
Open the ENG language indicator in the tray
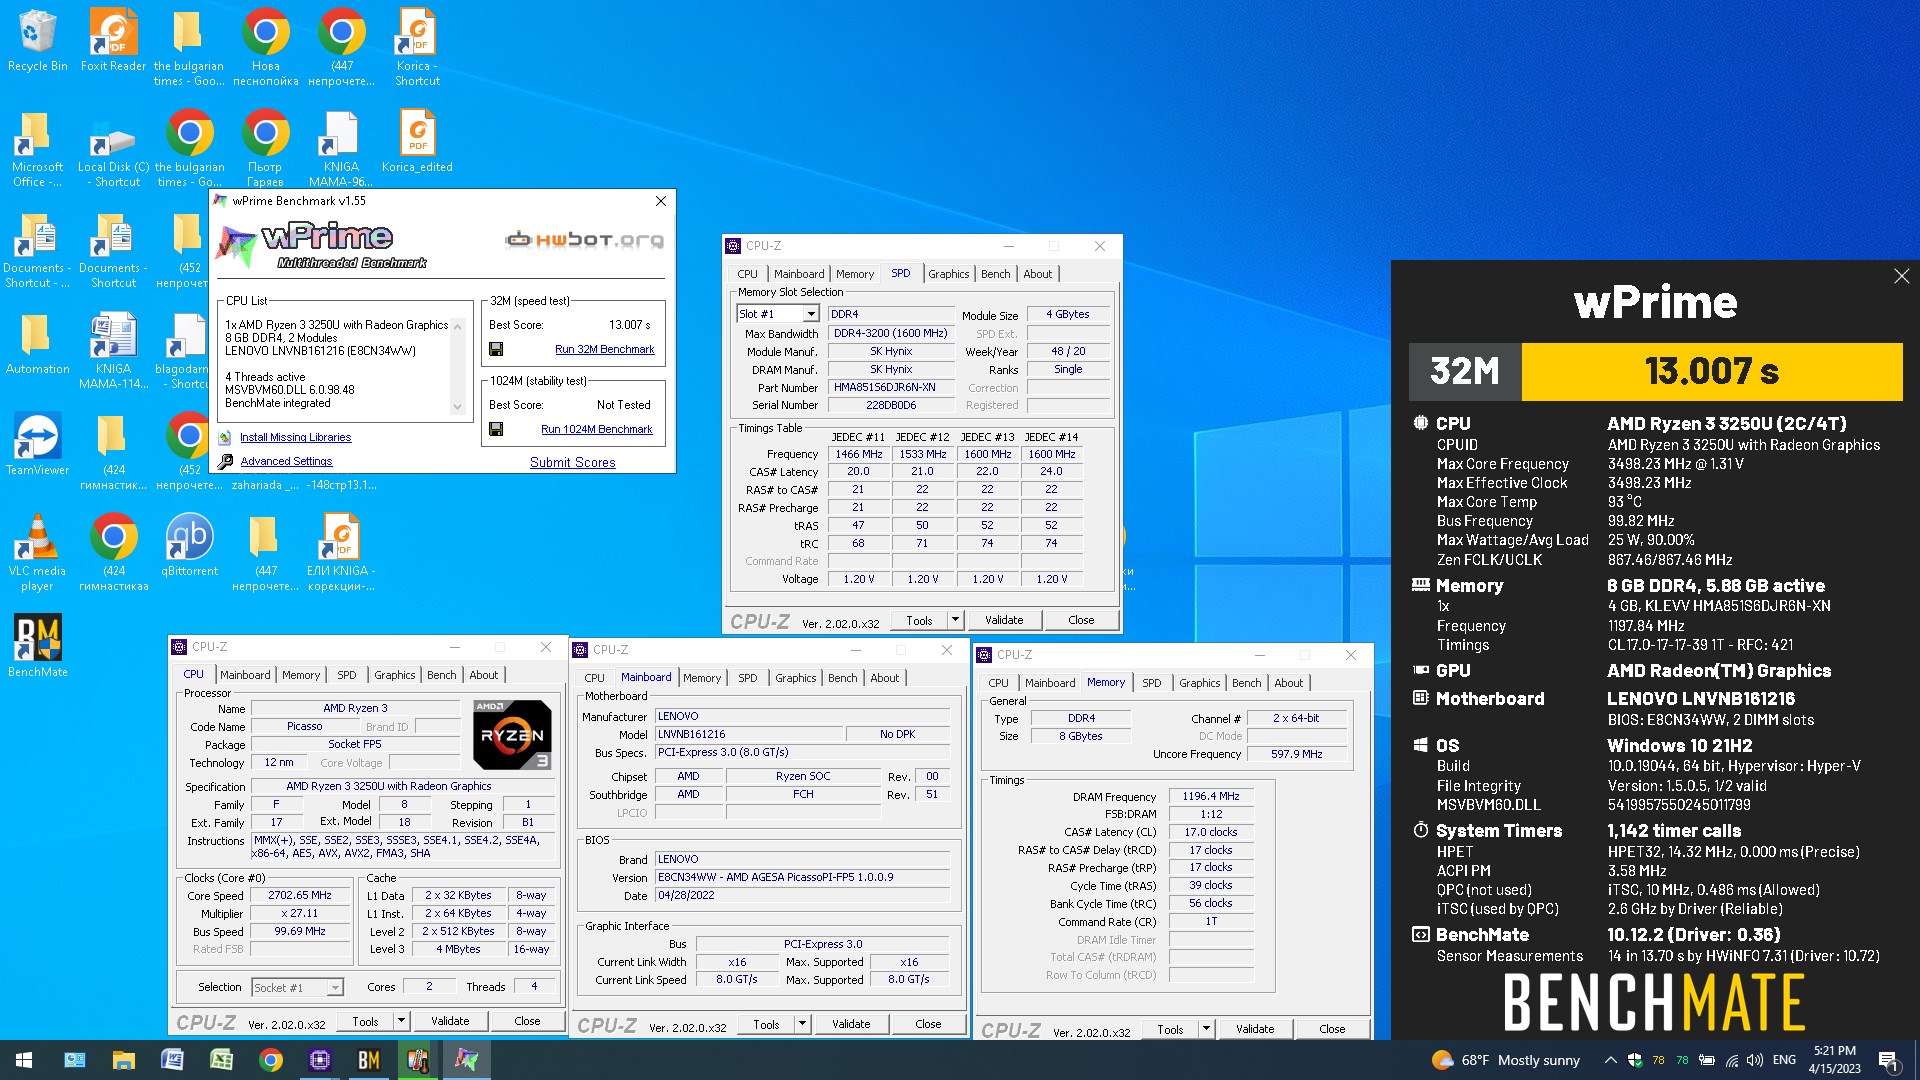coord(1784,1060)
